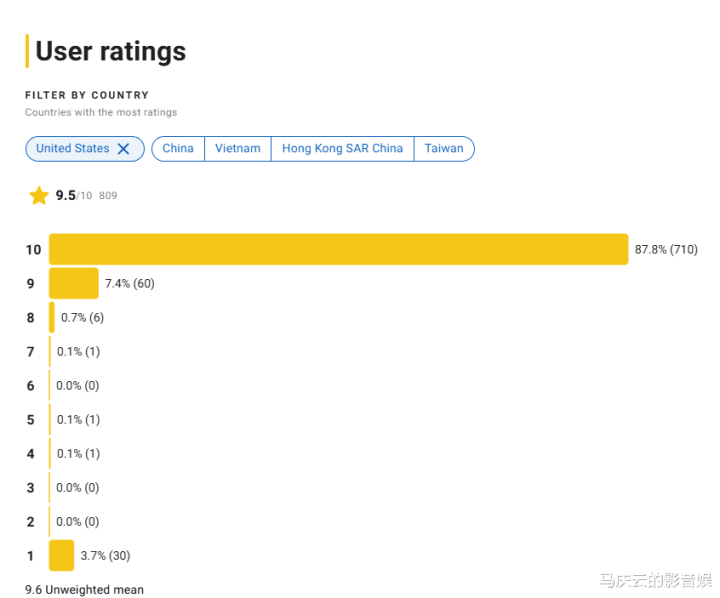Click the User ratings heading
This screenshot has width=720, height=598.
pyautogui.click(x=111, y=51)
